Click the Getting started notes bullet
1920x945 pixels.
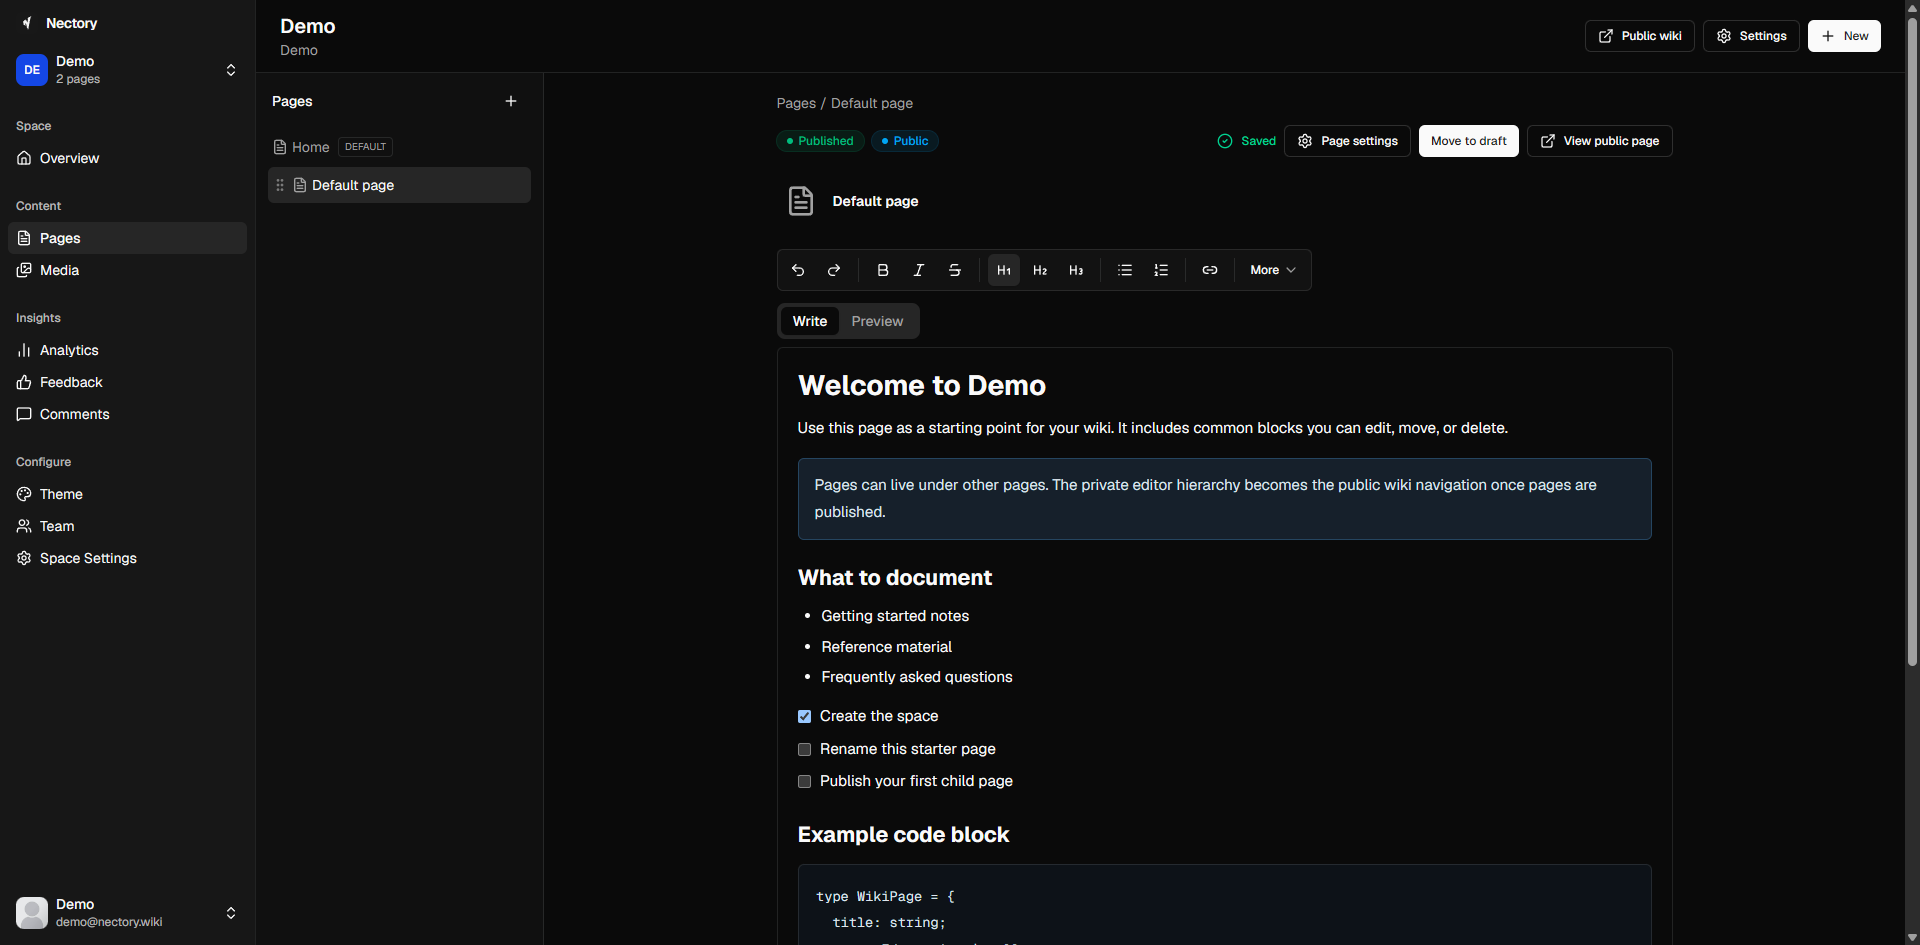coord(895,616)
